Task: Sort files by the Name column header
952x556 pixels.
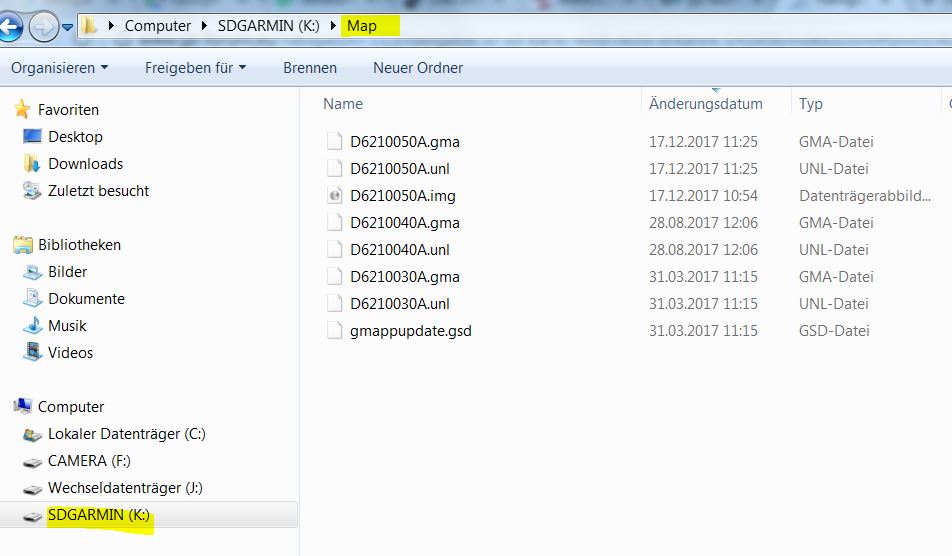Action: (343, 104)
